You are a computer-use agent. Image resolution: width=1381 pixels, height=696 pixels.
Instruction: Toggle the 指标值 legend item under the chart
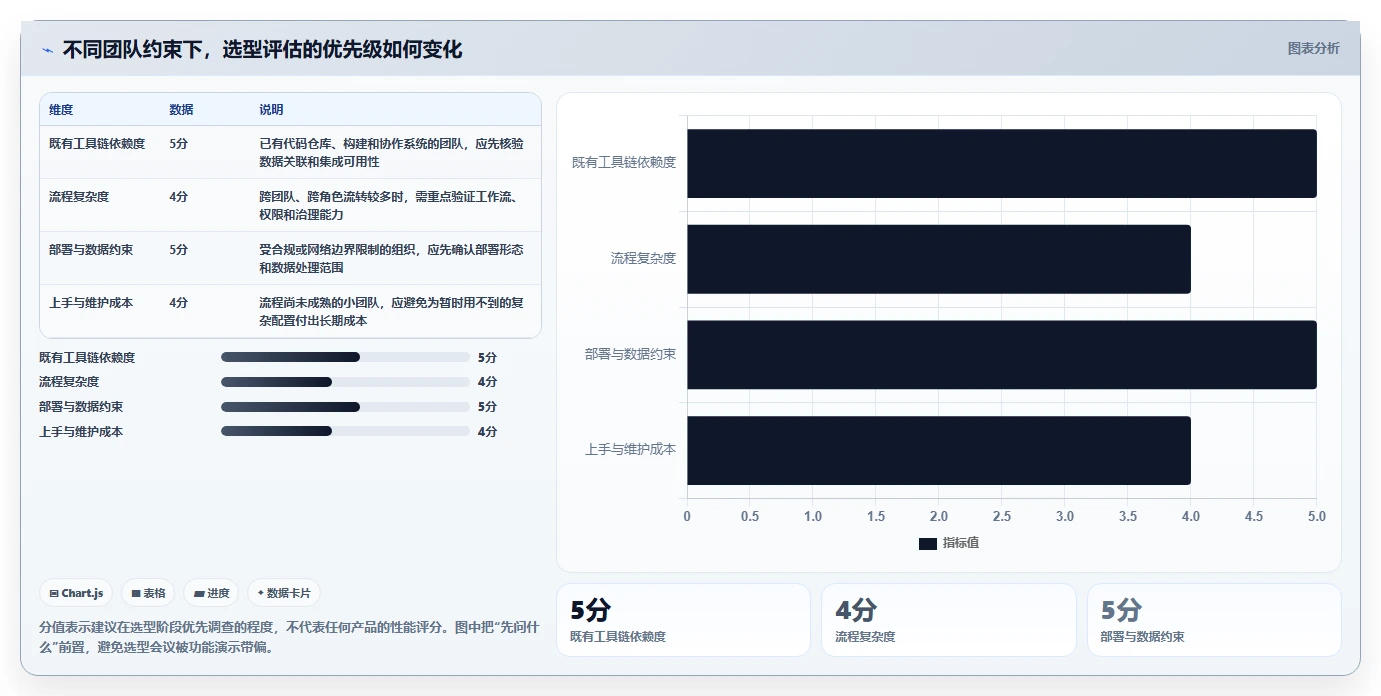pyautogui.click(x=949, y=543)
